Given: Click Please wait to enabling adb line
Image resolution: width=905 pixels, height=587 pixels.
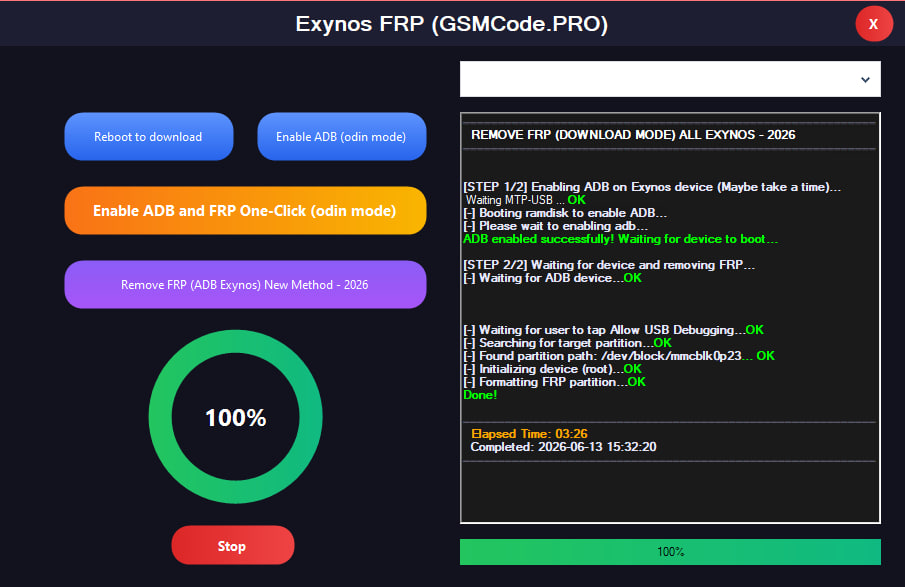Looking at the screenshot, I should [556, 226].
